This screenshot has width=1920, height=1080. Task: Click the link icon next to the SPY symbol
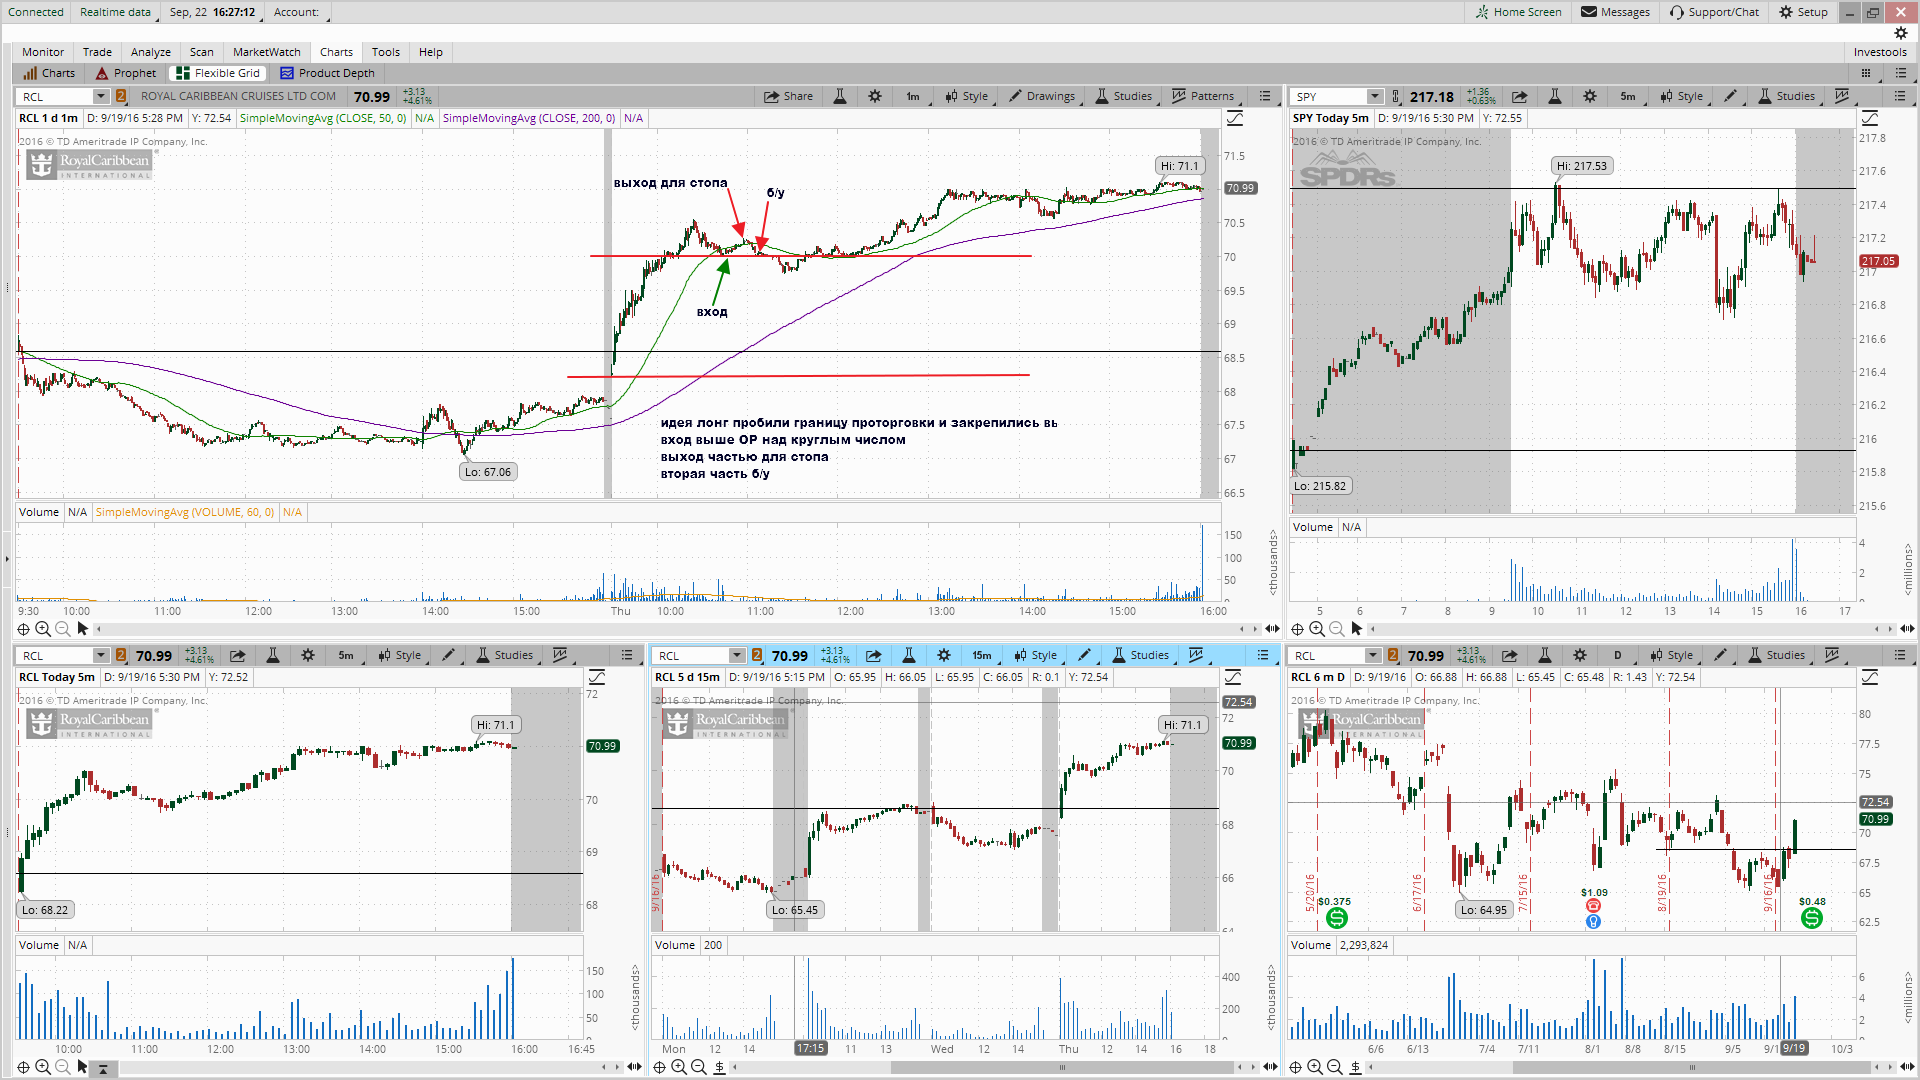point(1396,97)
